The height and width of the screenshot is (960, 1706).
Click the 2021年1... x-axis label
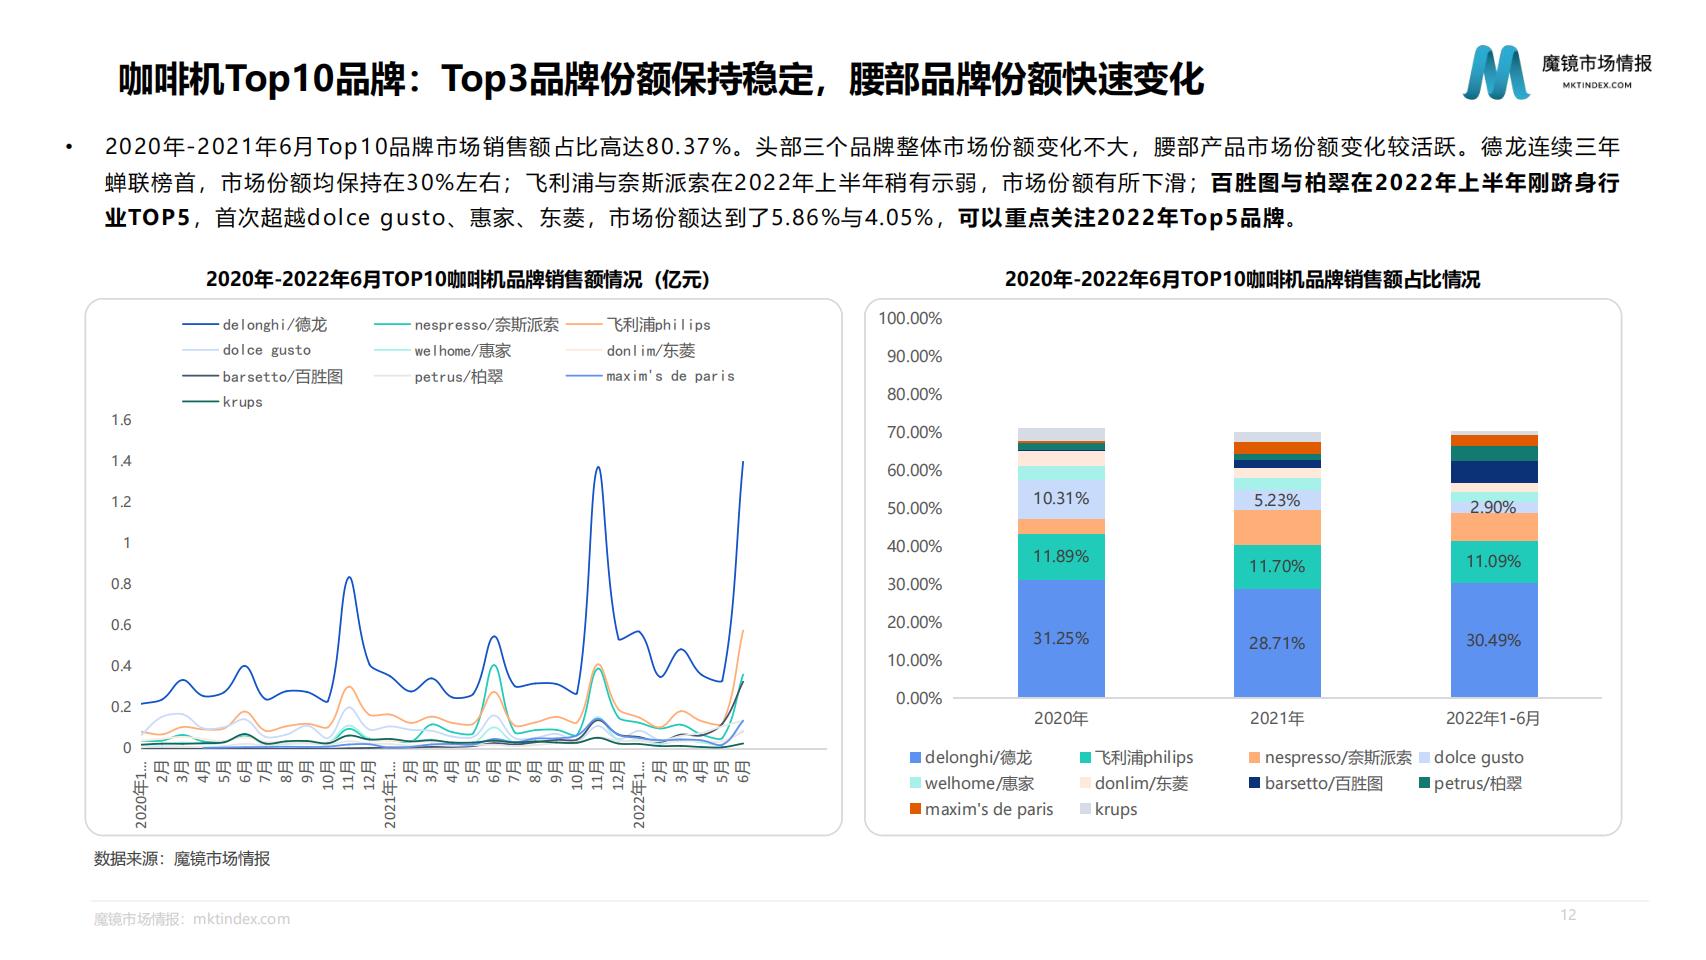coord(390,793)
